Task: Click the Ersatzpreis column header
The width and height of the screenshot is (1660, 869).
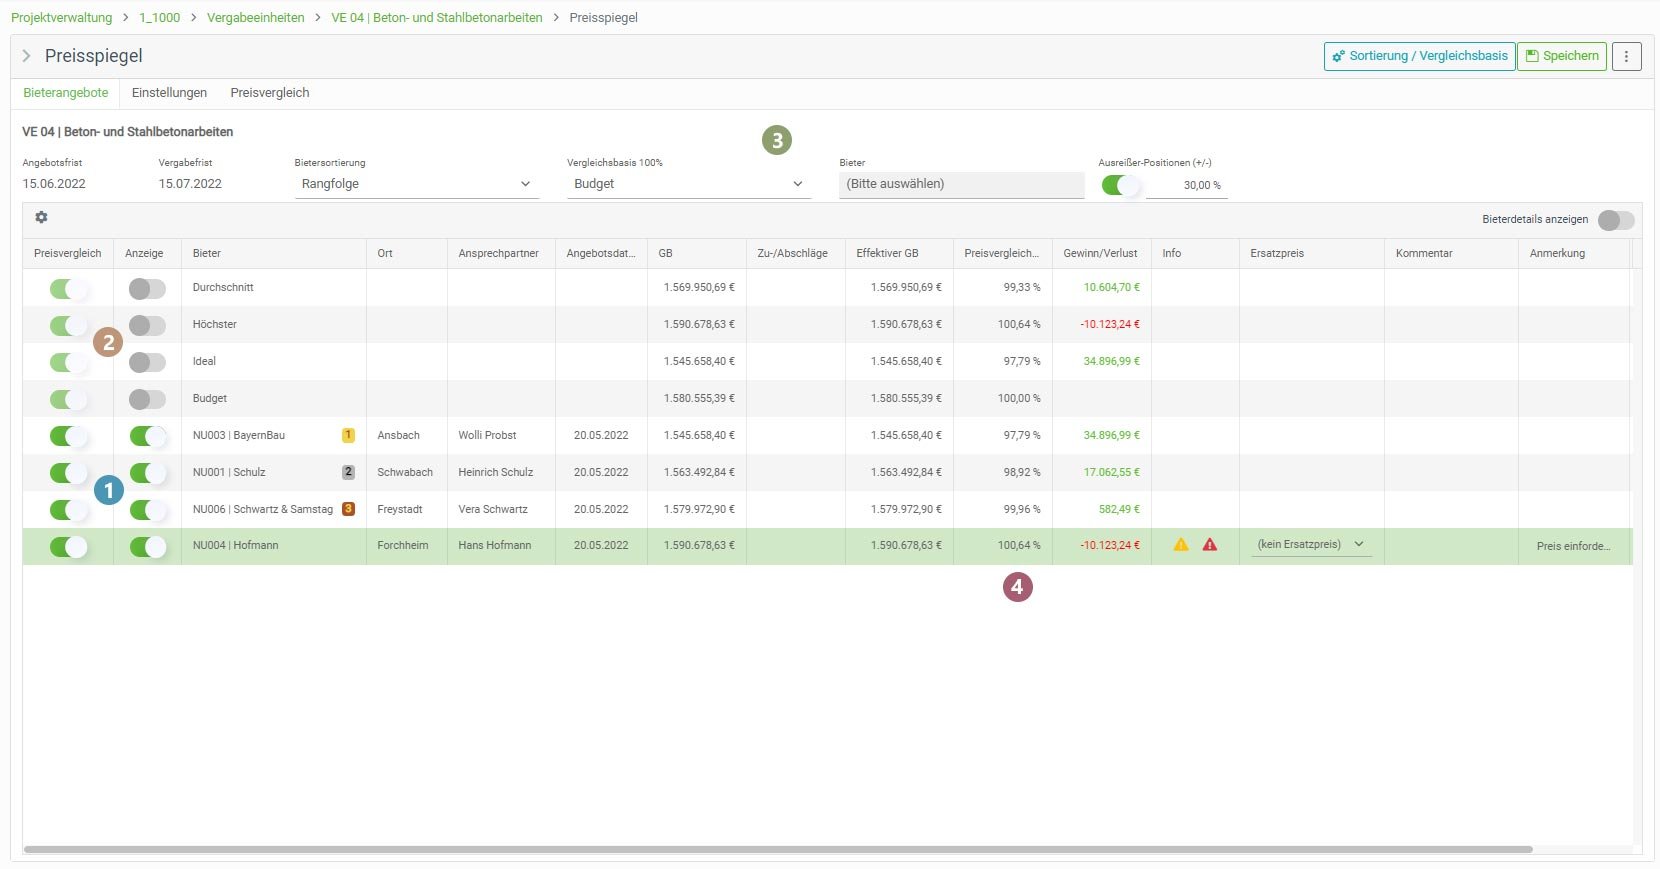Action: (x=1312, y=254)
